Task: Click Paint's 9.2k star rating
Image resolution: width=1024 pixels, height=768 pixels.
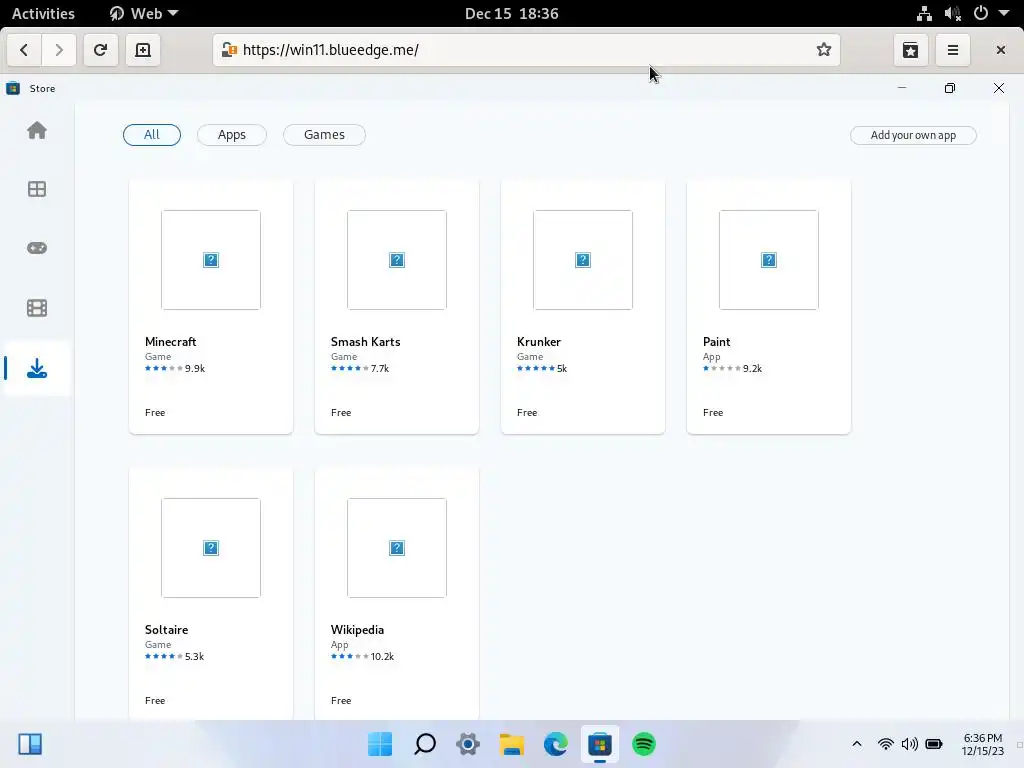Action: [732, 368]
